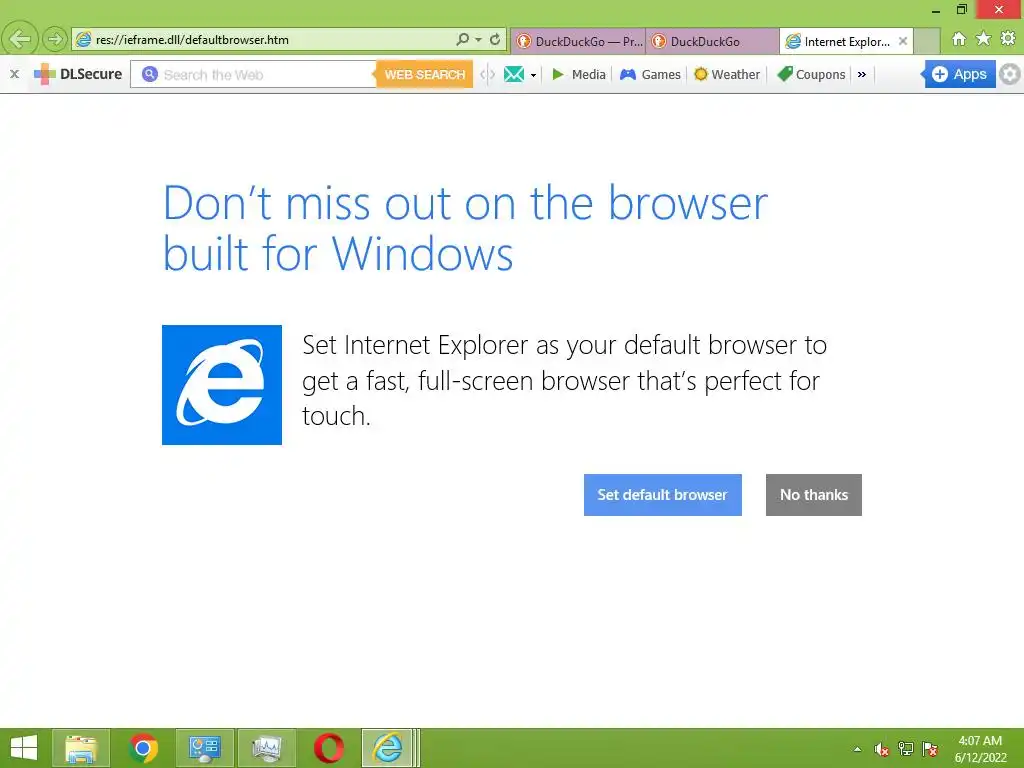The image size is (1024, 768).
Task: Open the Home page icon
Action: point(959,39)
